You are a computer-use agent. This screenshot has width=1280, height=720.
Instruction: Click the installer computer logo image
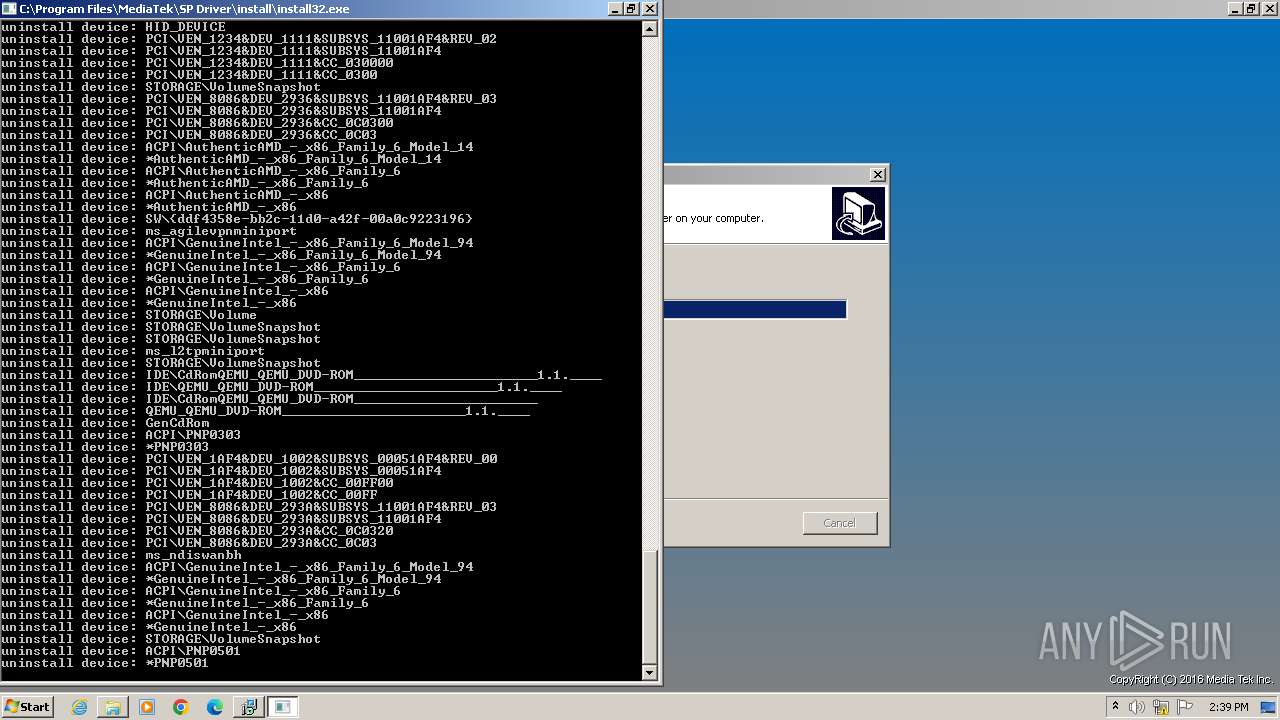tap(858, 213)
